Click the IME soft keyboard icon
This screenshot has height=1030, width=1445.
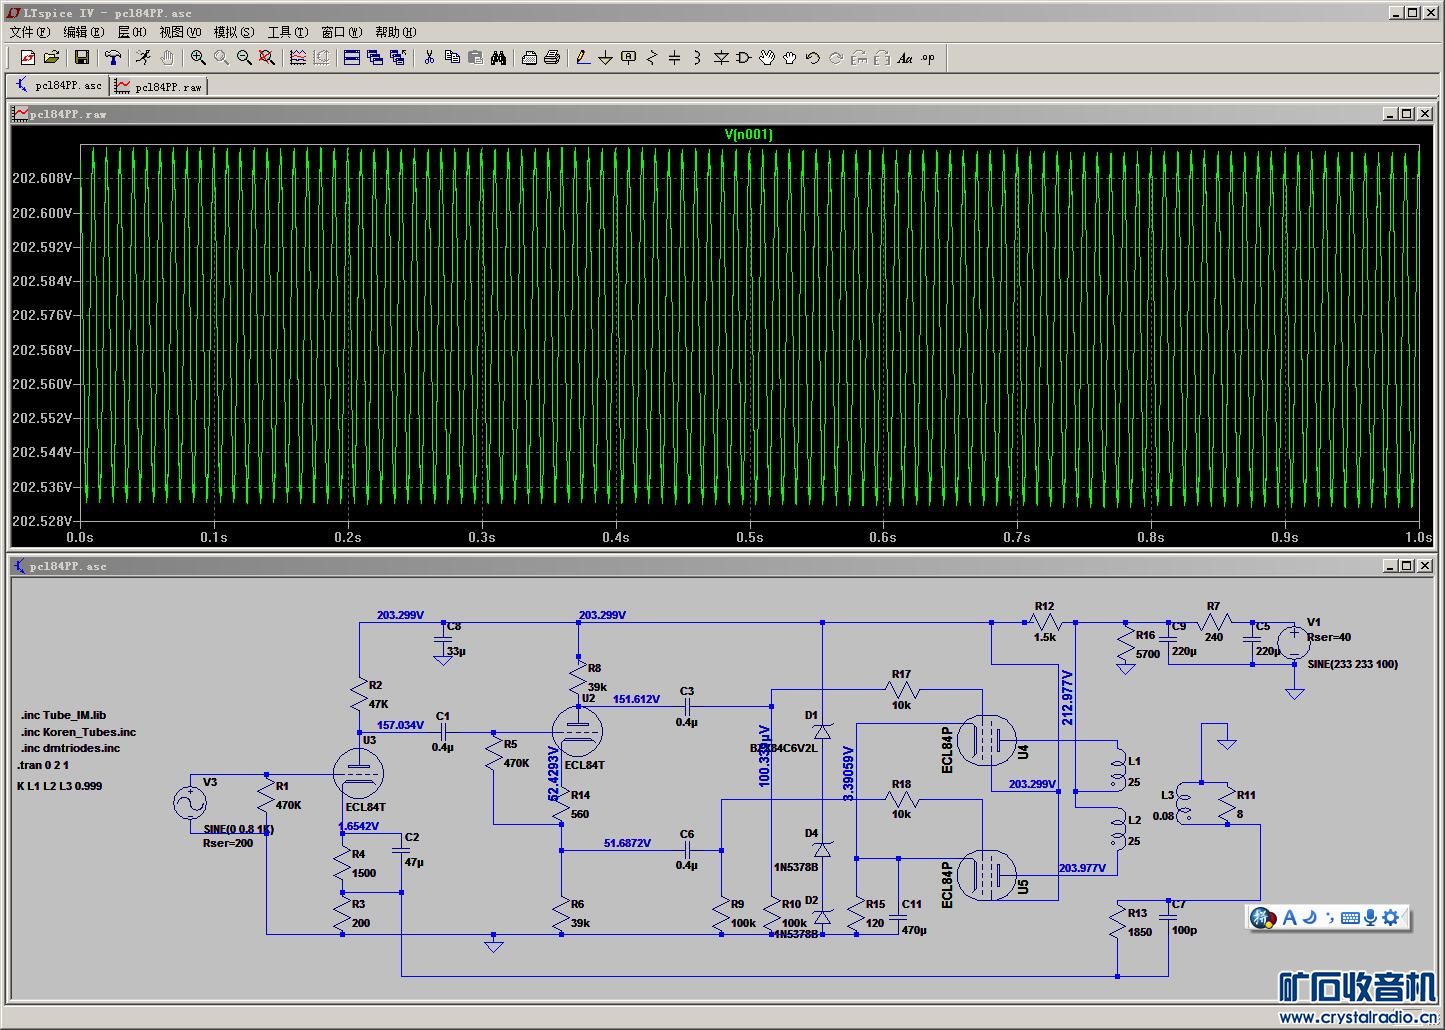[x=1350, y=917]
